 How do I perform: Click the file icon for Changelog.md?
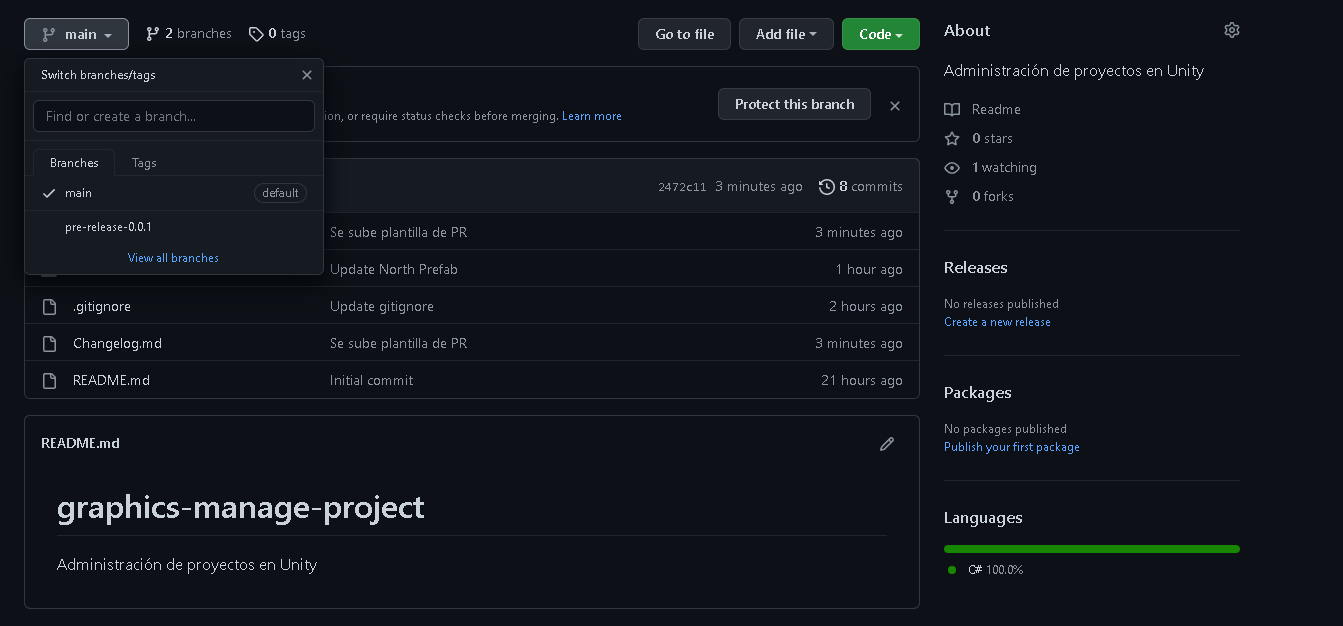coord(50,344)
